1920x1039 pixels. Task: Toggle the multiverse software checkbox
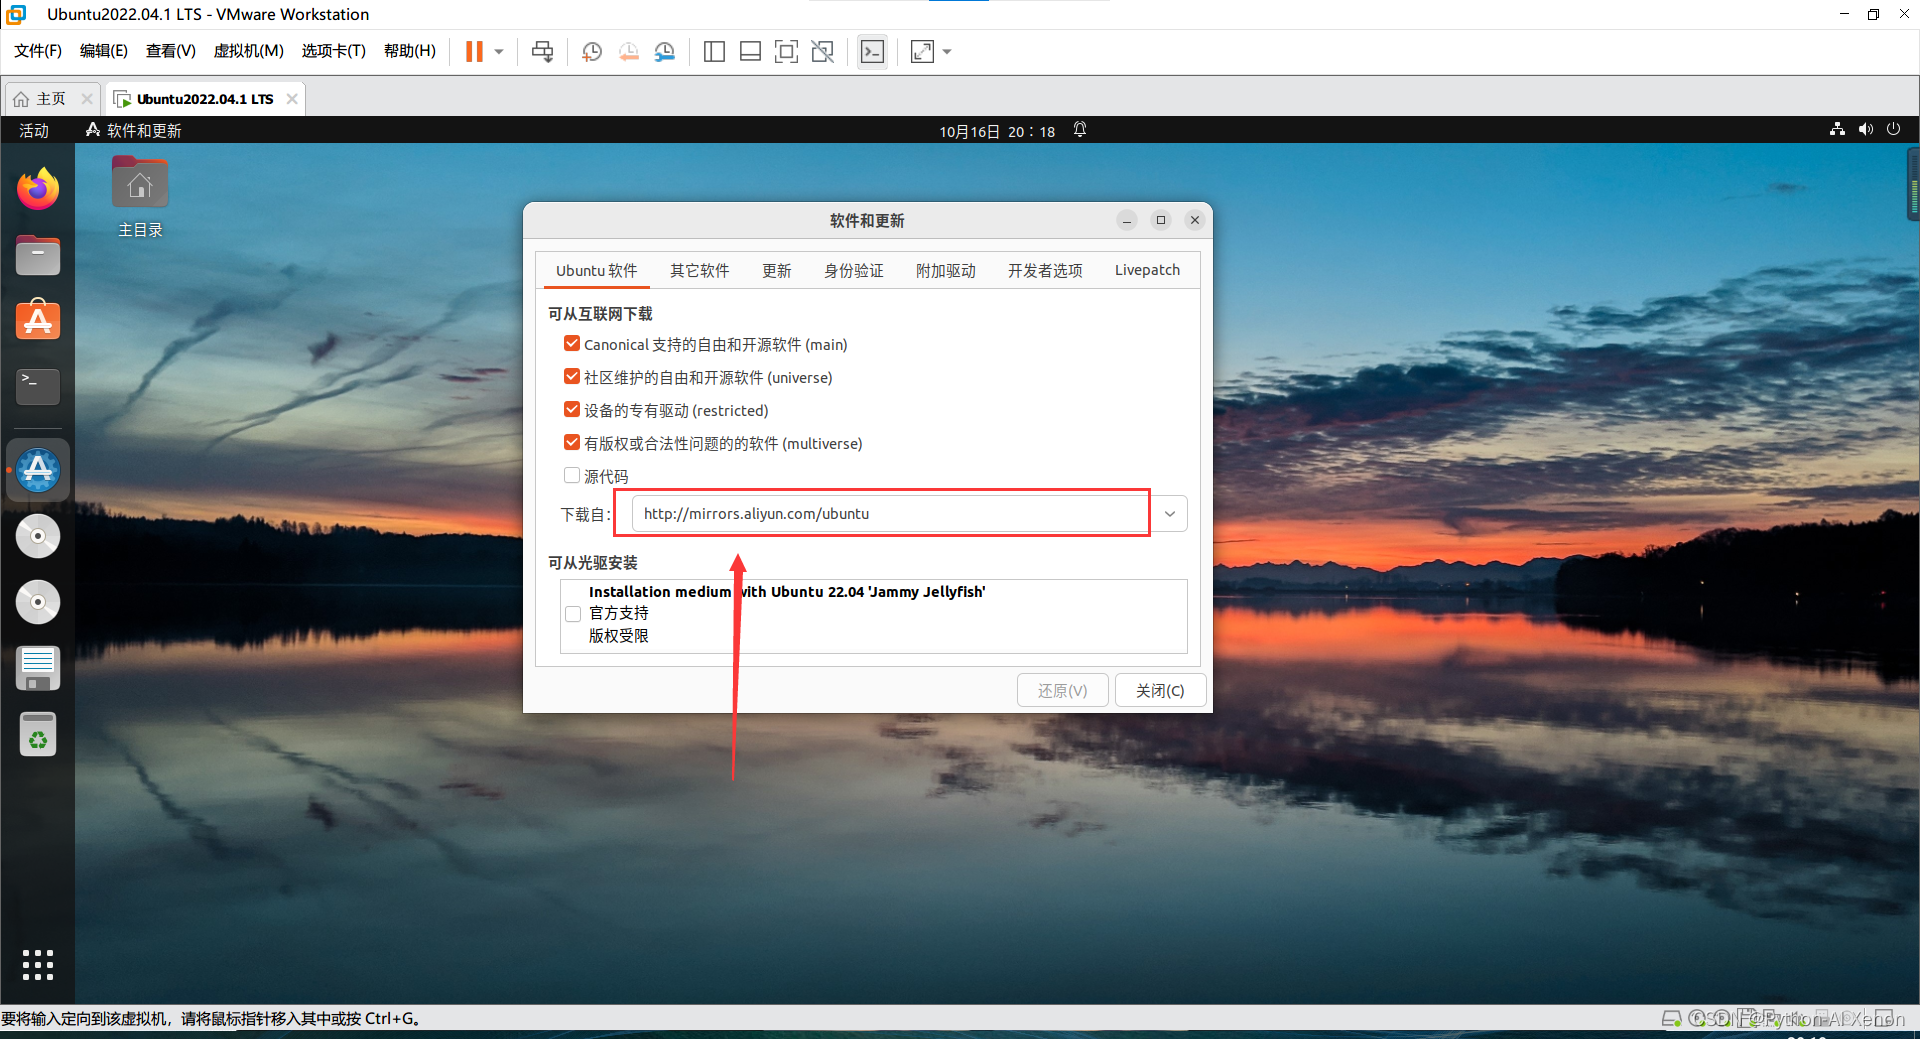click(572, 443)
